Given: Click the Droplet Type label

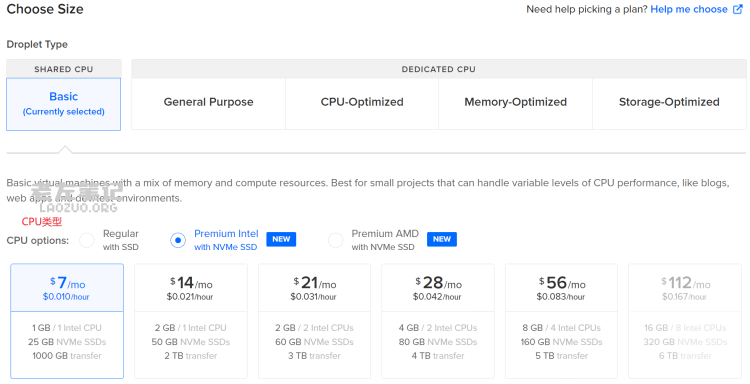Looking at the screenshot, I should tap(37, 44).
